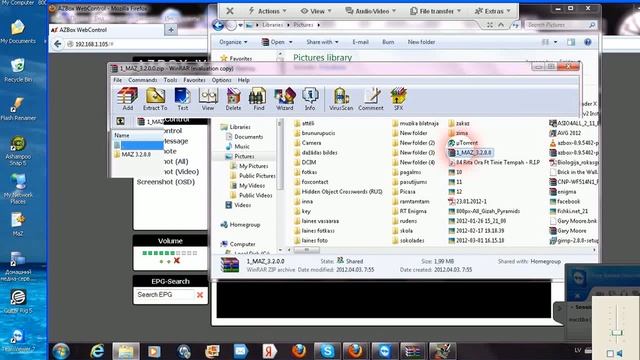640x360 pixels.
Task: Open WinRAR Options menu
Action: coord(221,80)
